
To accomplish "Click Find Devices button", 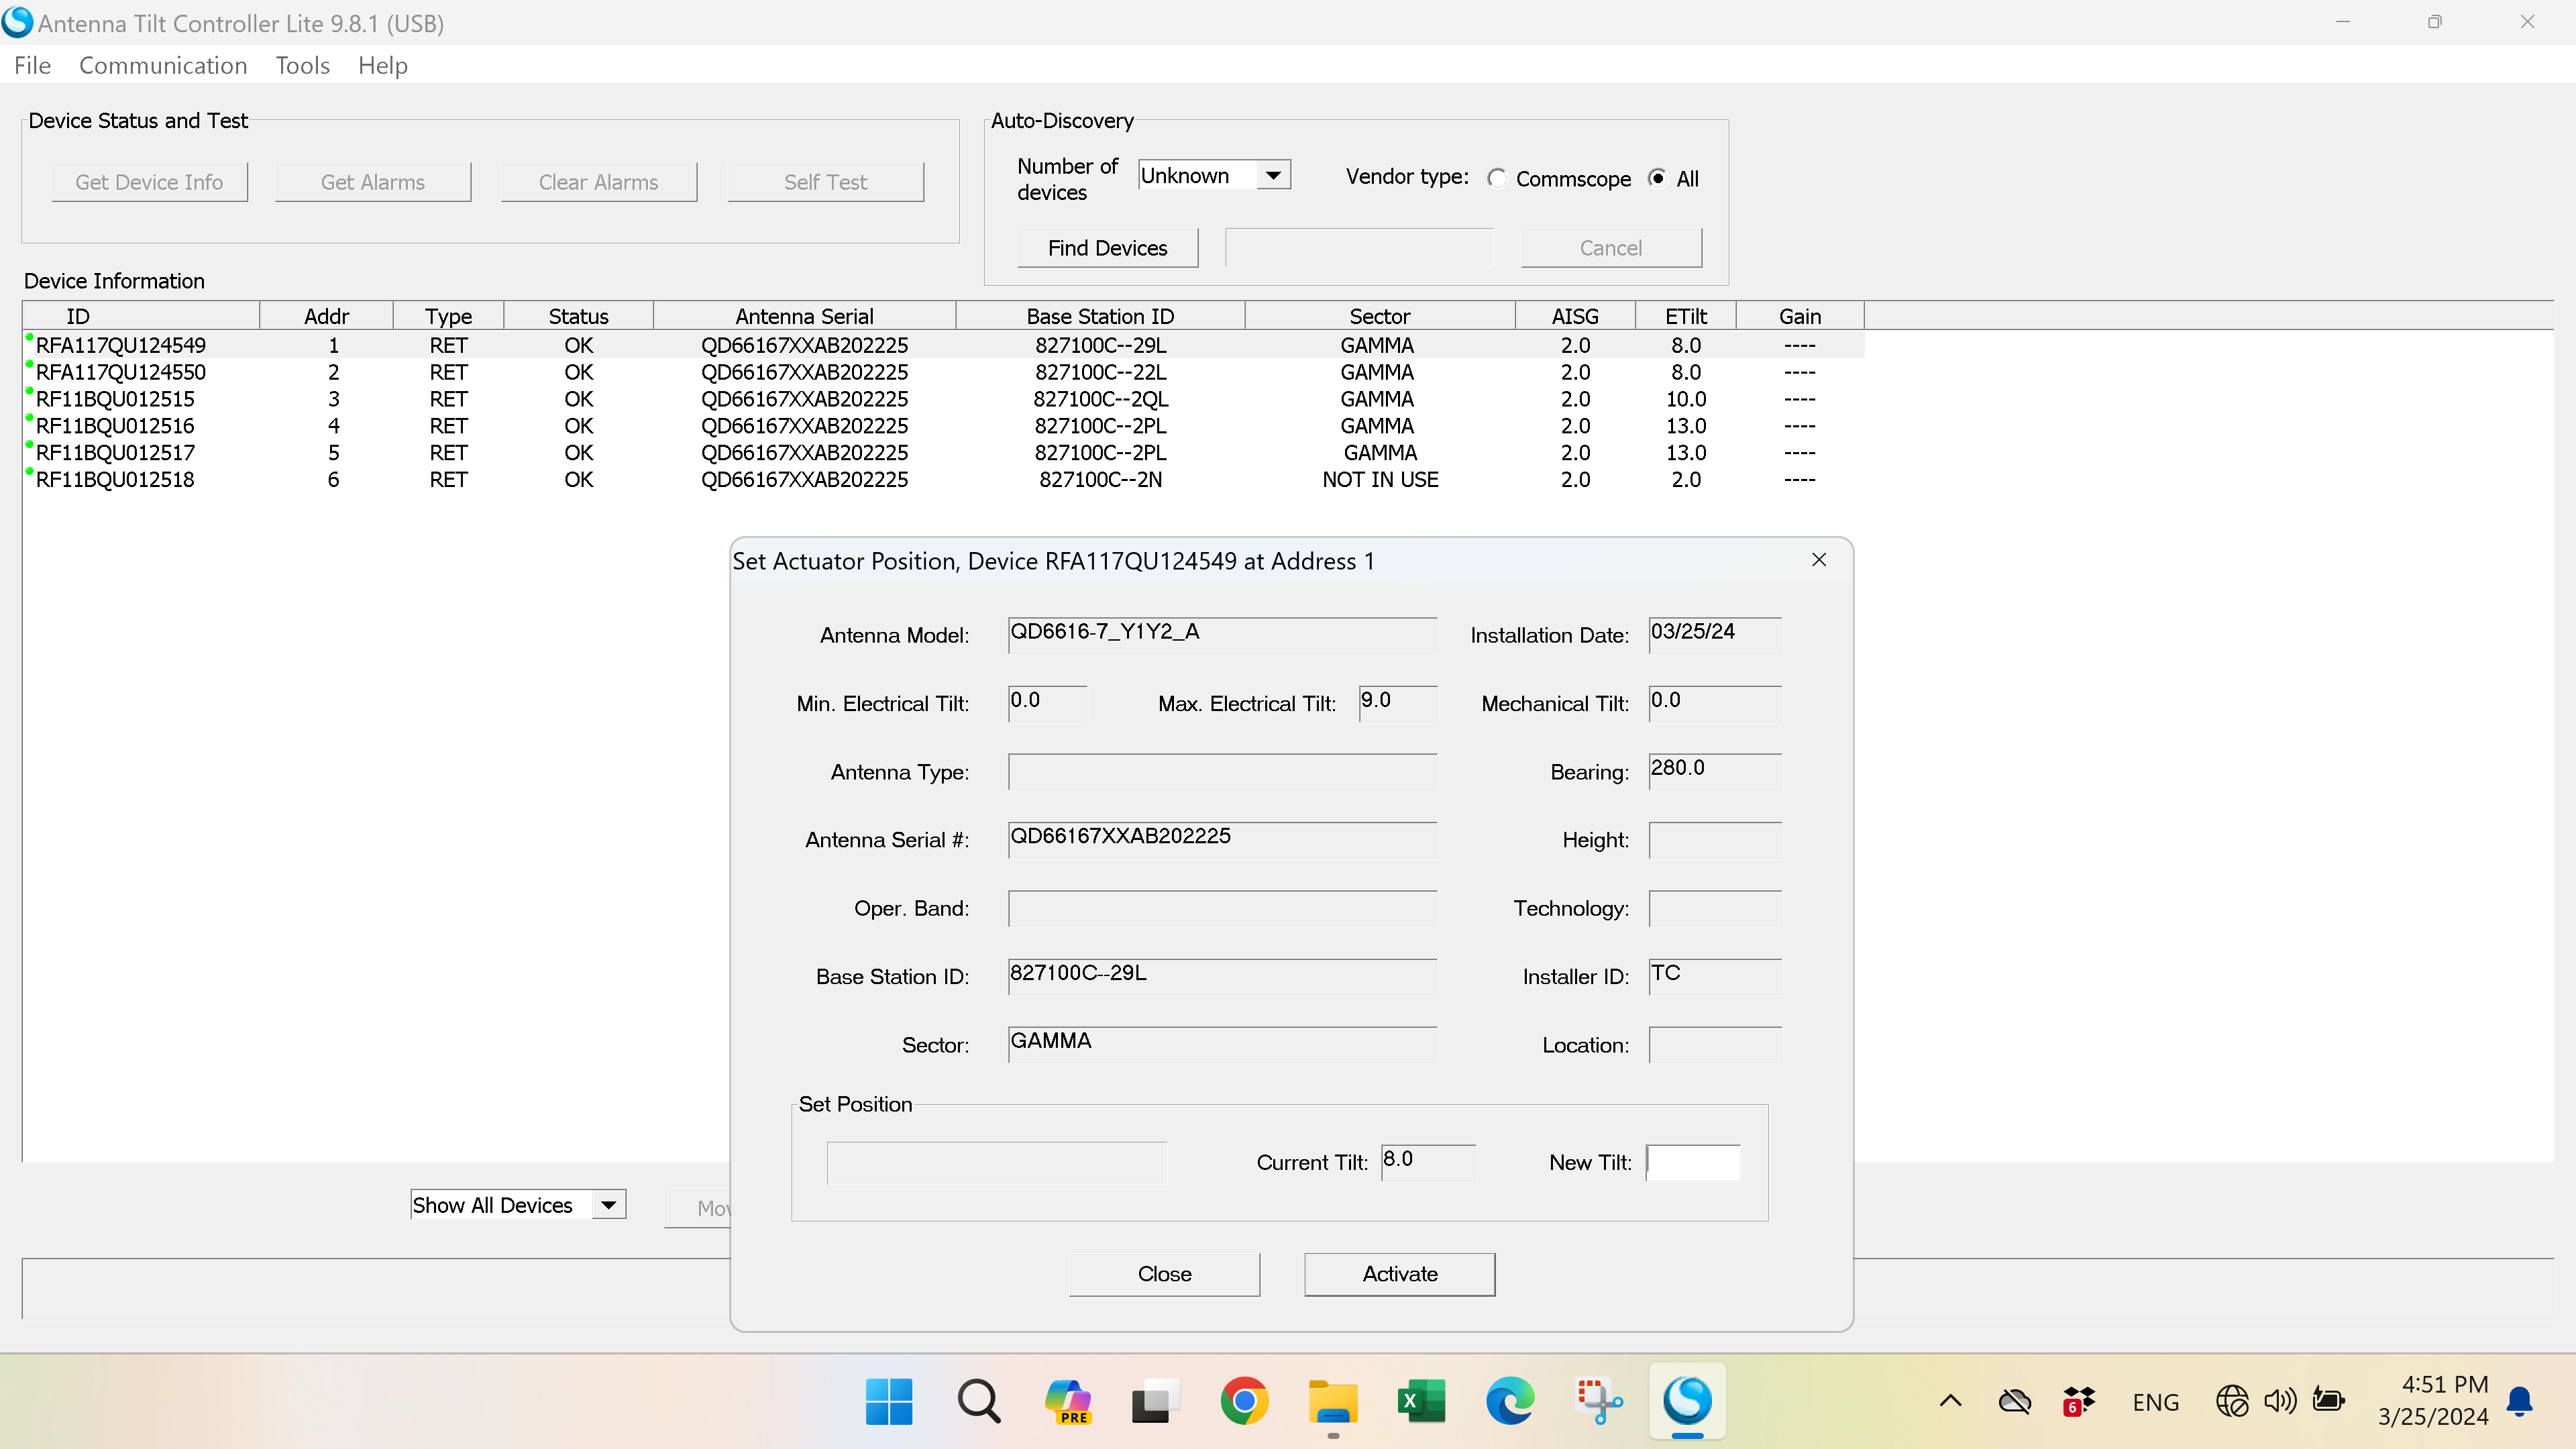I will [x=1107, y=248].
